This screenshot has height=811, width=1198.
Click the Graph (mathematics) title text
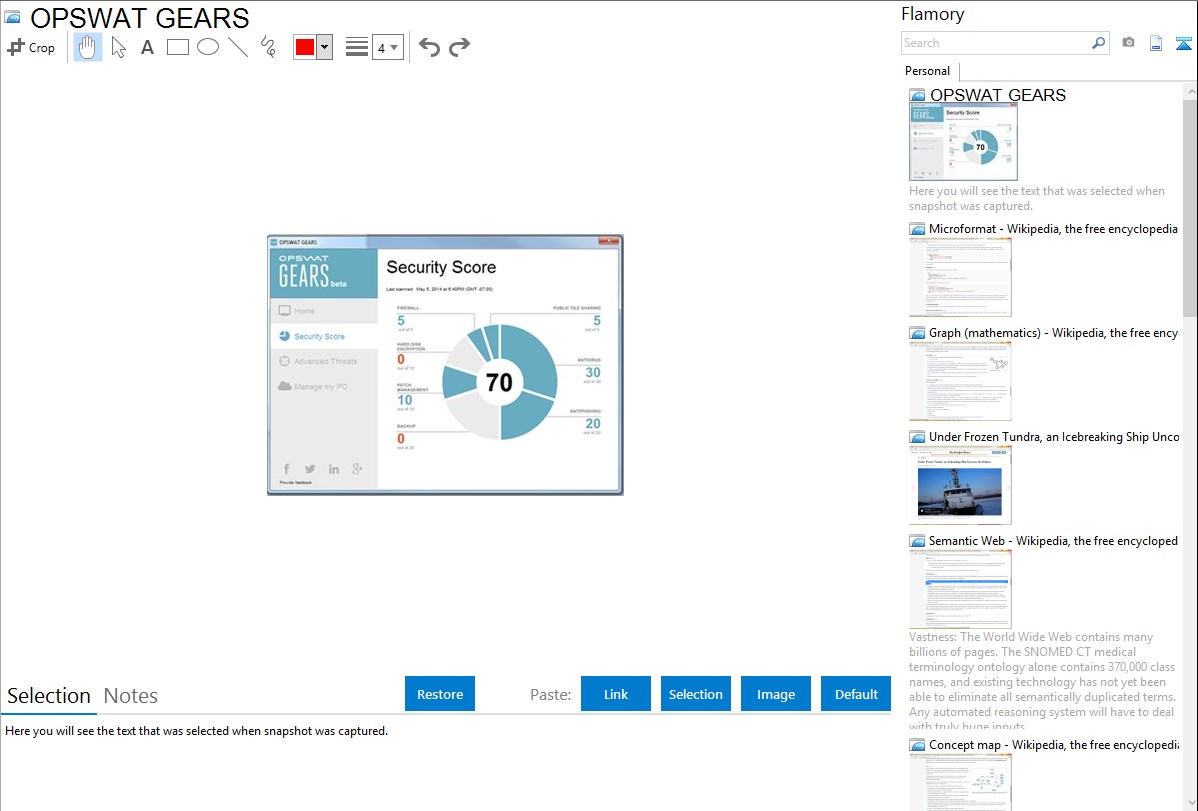[1053, 333]
